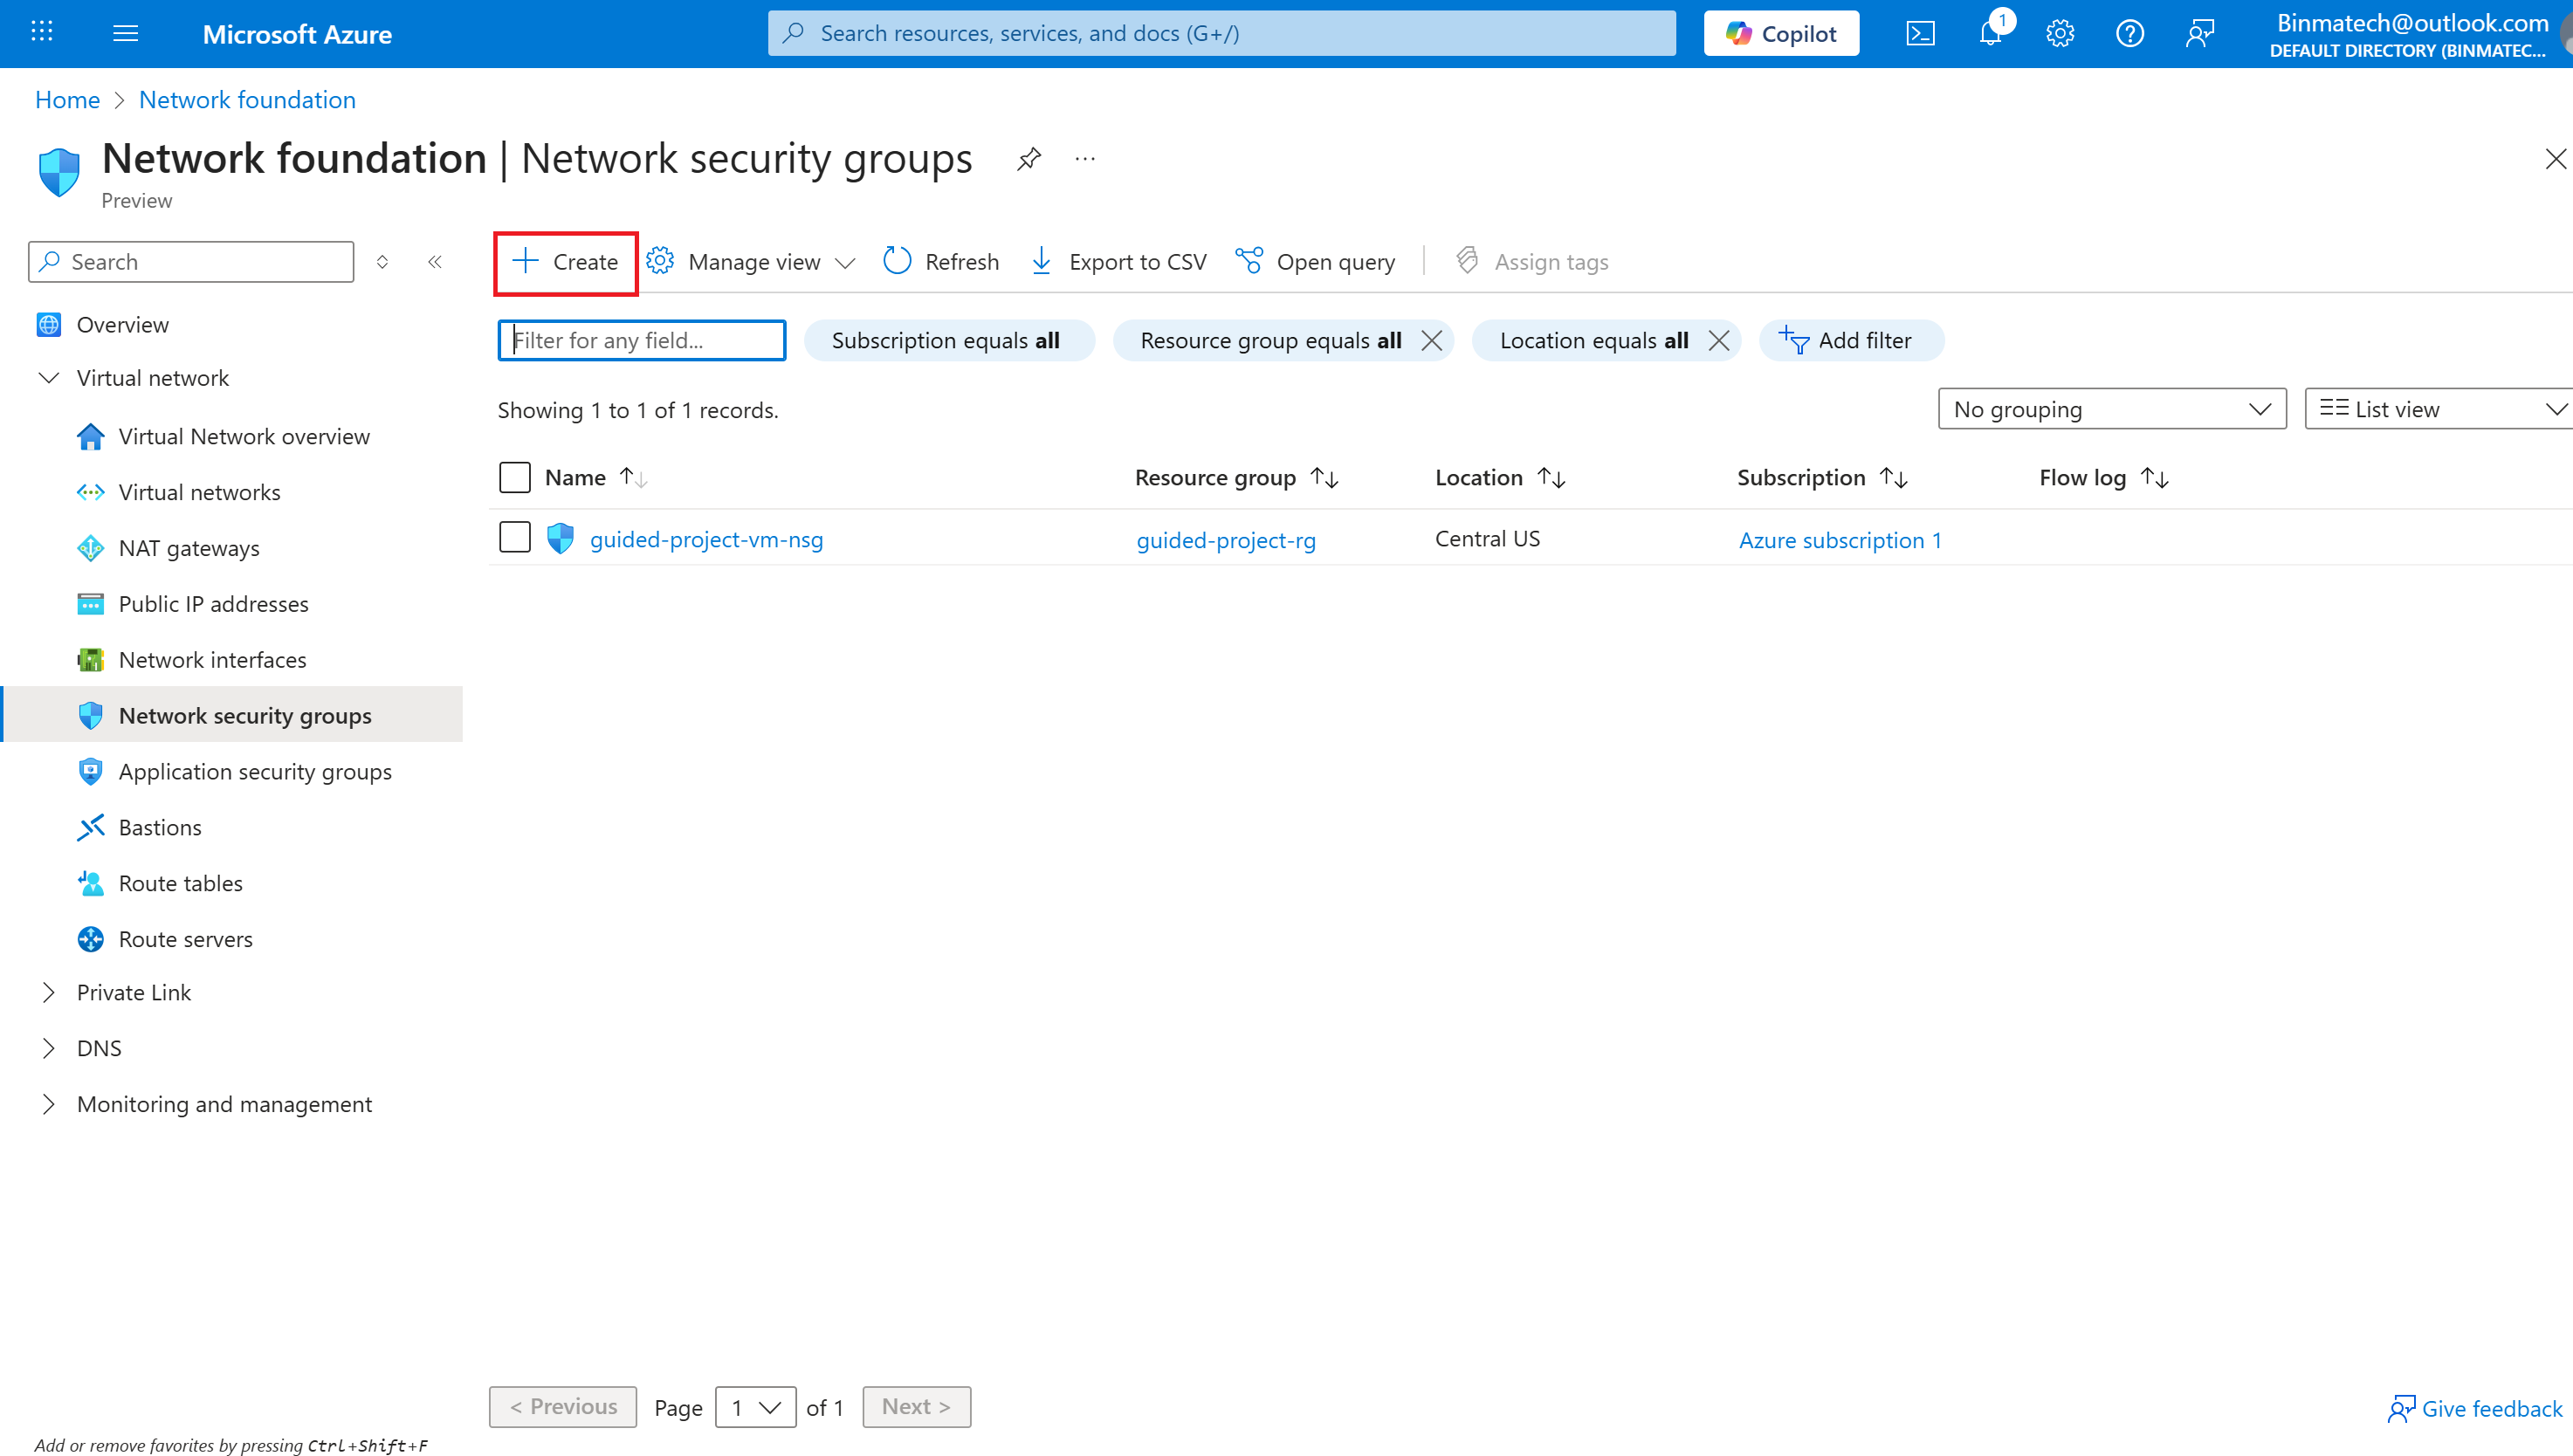The width and height of the screenshot is (2573, 1456).
Task: Check the guided-project-vm-nsg row checkbox
Action: pyautogui.click(x=515, y=538)
